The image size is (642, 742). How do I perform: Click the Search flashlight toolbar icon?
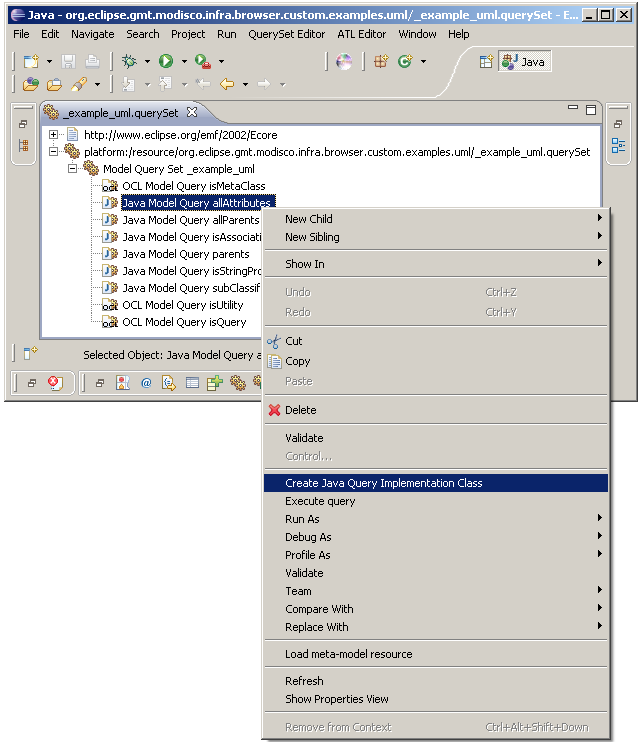tap(79, 84)
